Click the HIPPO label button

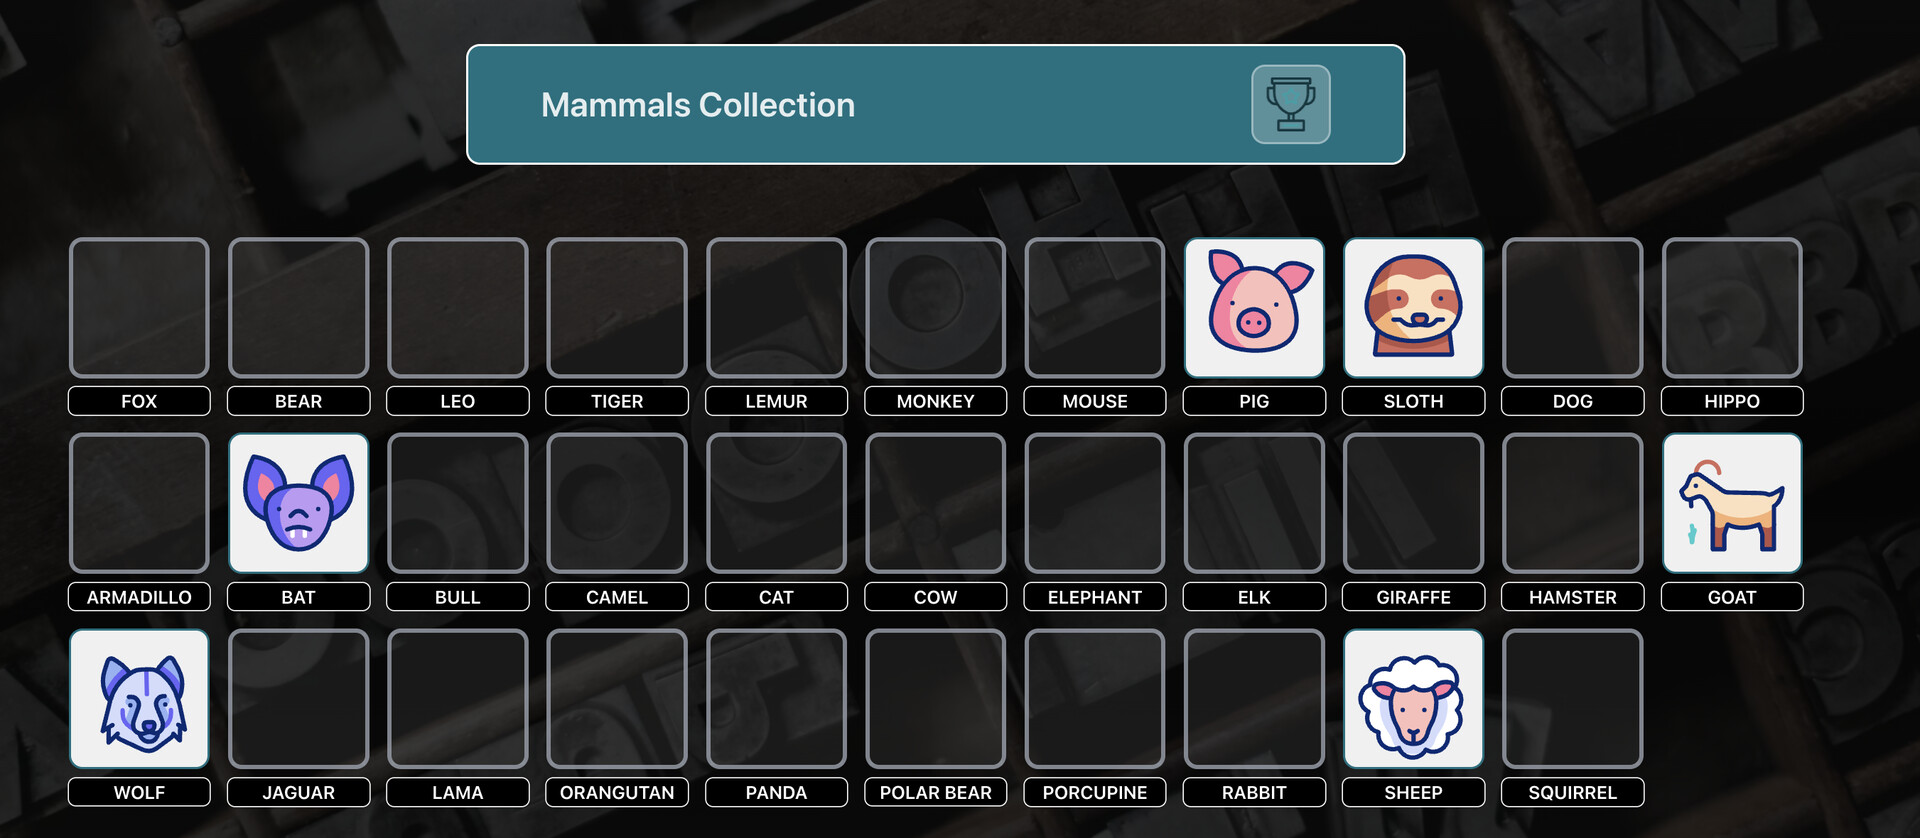coord(1732,401)
